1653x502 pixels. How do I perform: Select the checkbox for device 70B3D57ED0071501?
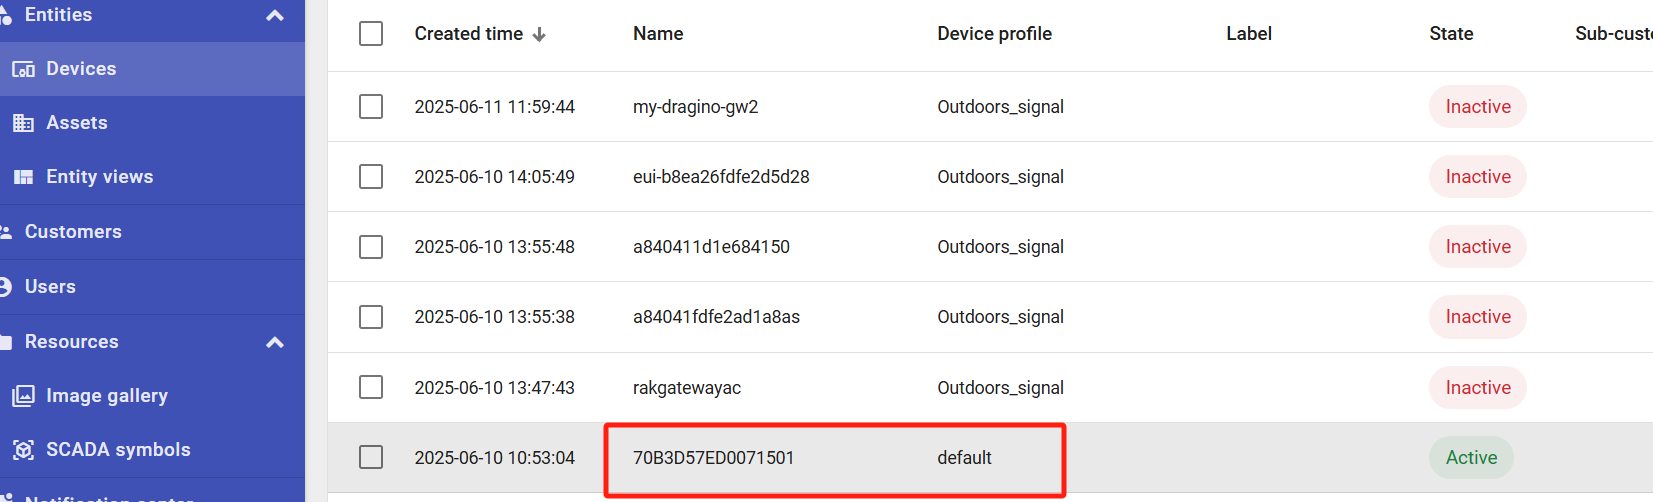pos(371,457)
